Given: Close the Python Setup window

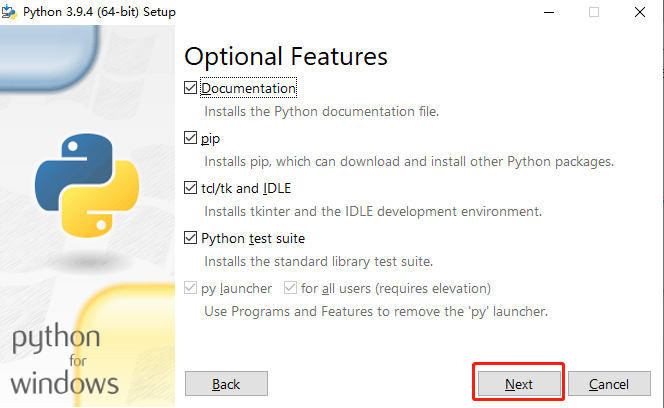Looking at the screenshot, I should (x=640, y=12).
